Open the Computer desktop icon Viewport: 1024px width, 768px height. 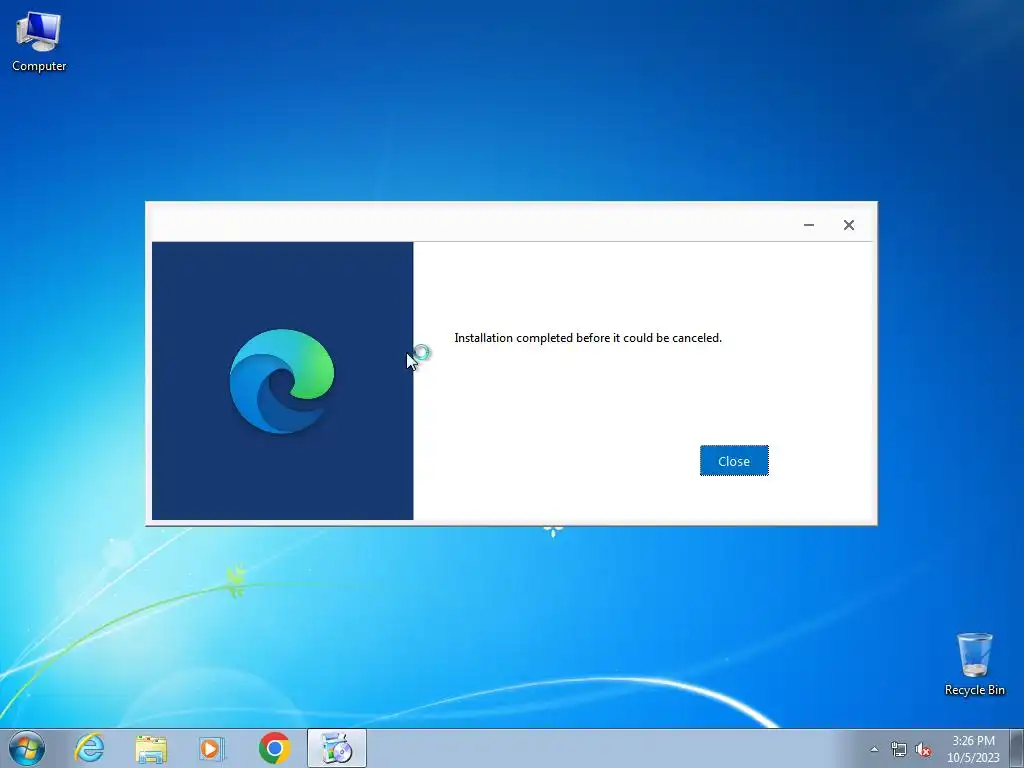point(39,42)
